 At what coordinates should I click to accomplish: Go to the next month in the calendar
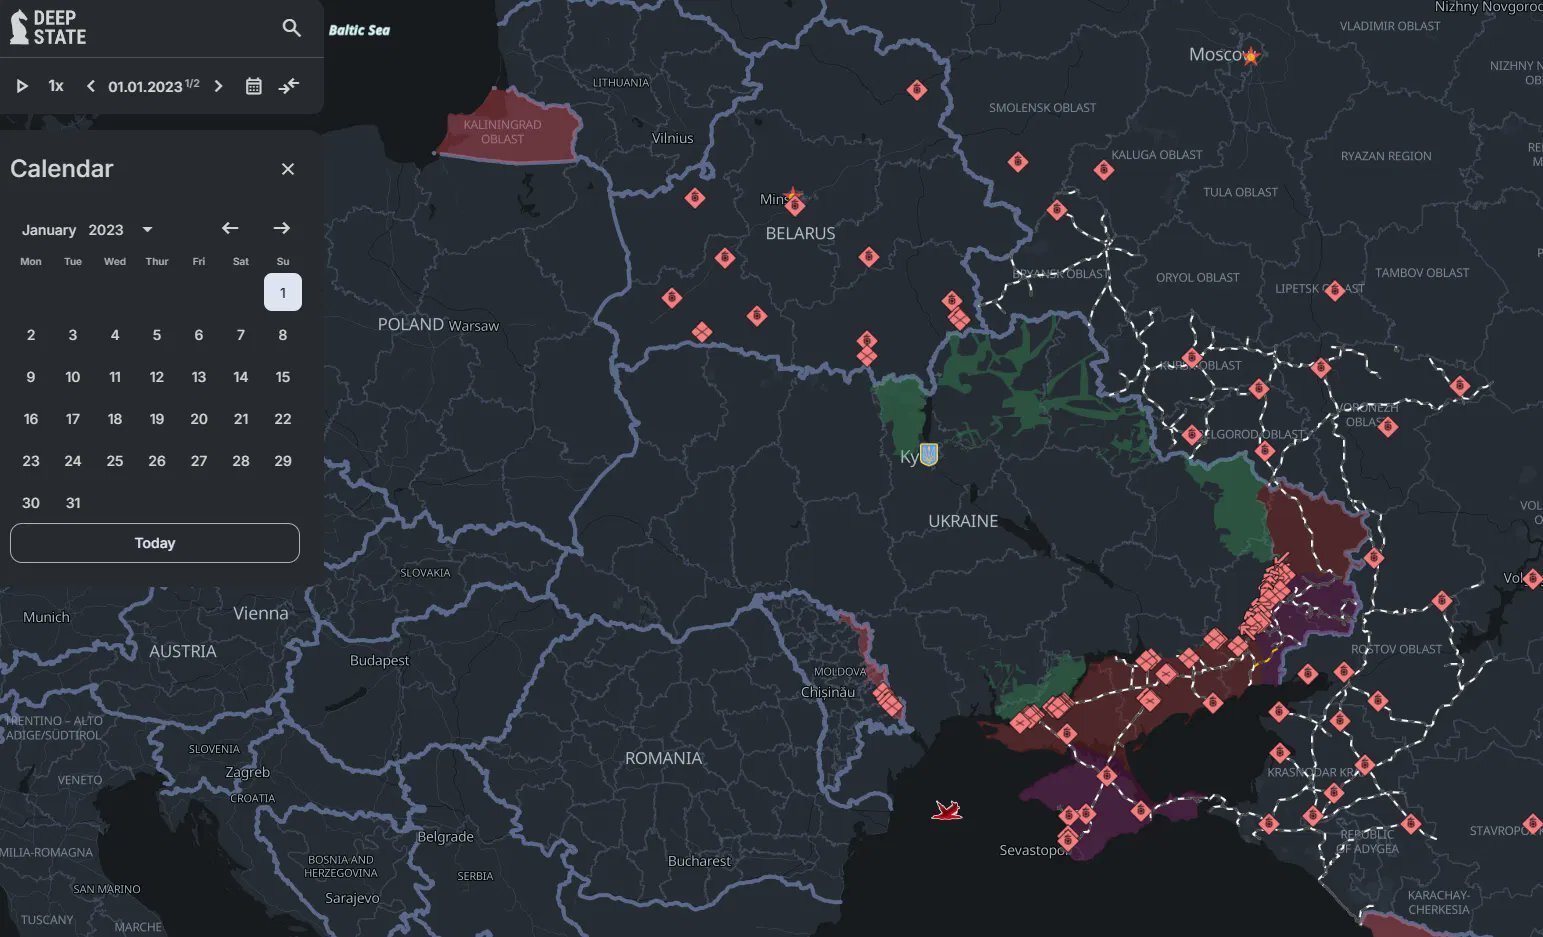(x=282, y=229)
